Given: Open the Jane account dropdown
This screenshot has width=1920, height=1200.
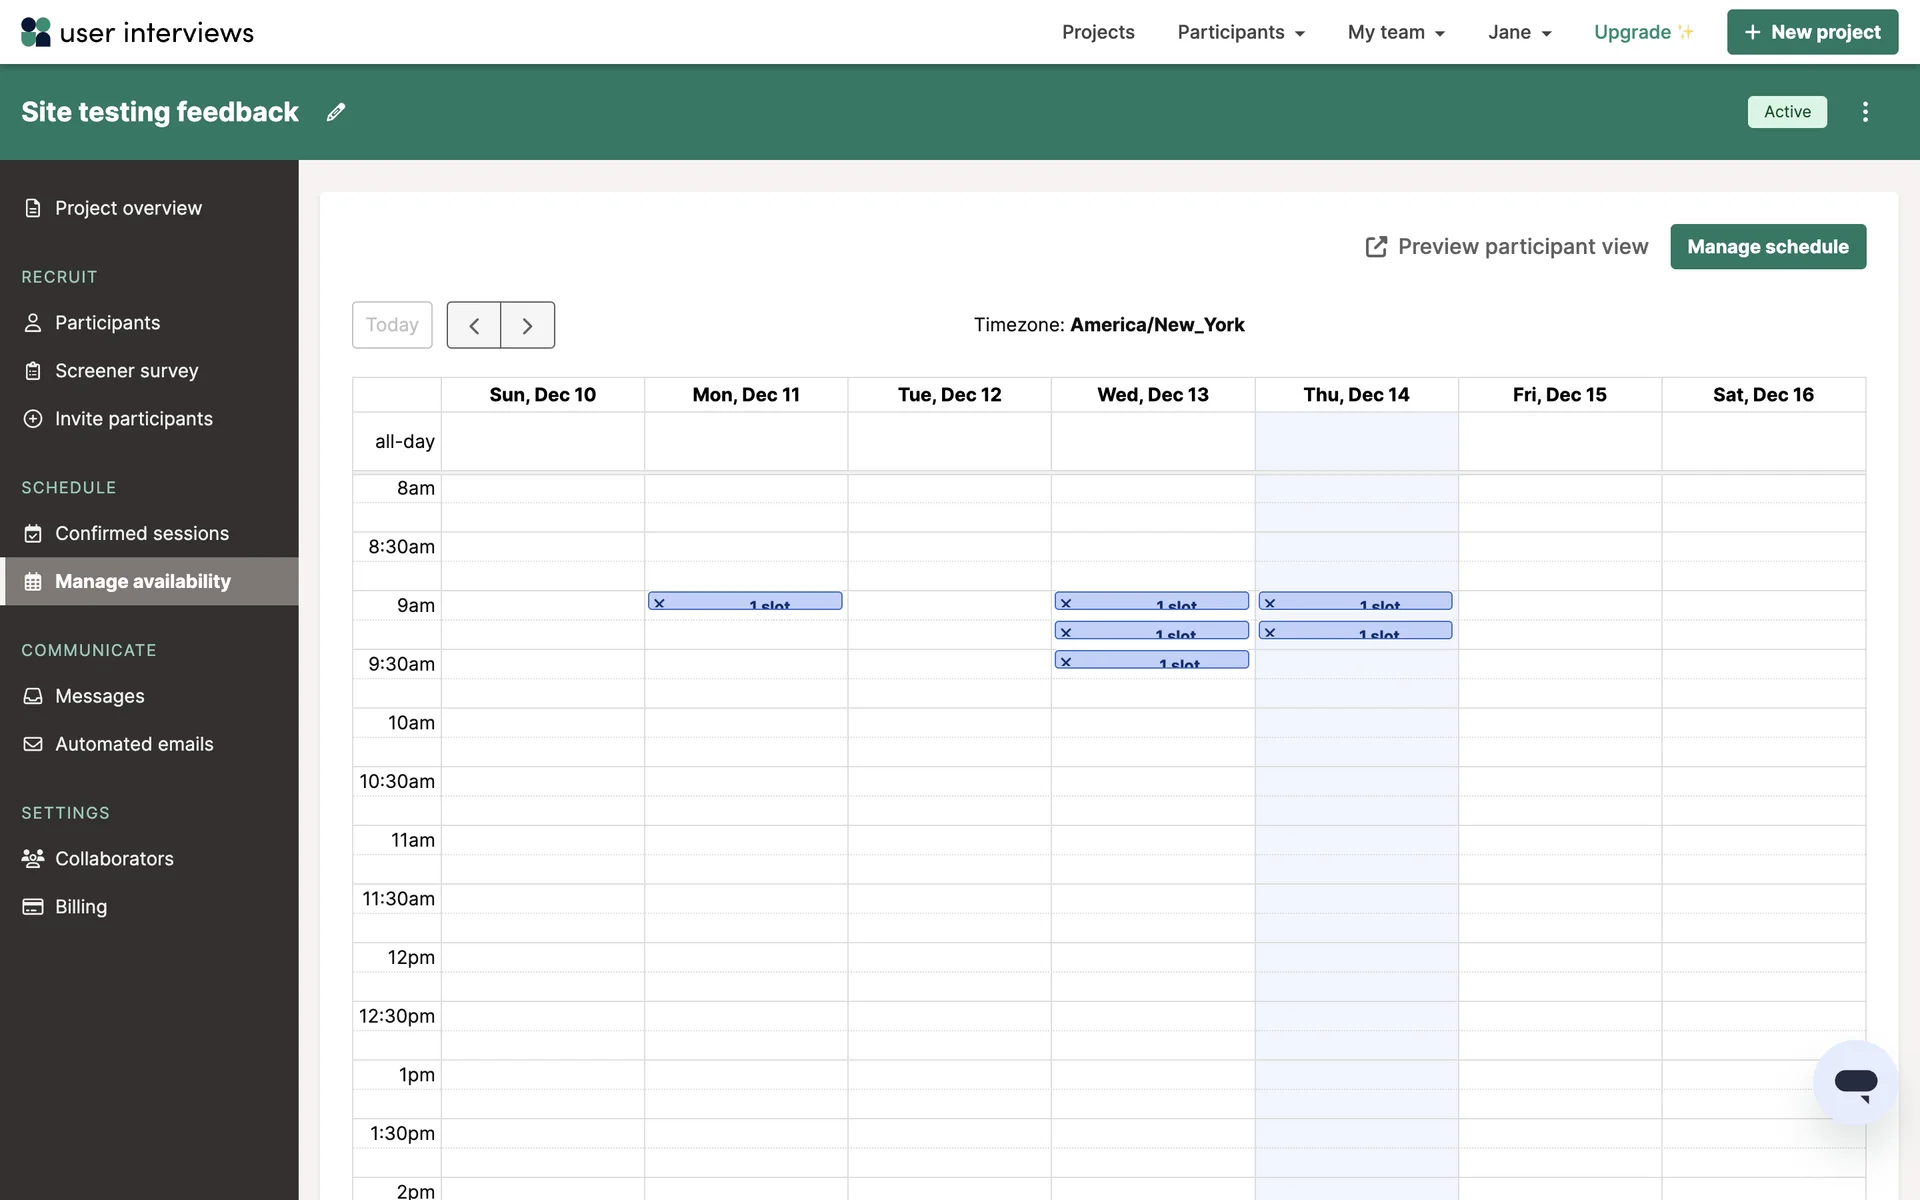Looking at the screenshot, I should click(1519, 32).
